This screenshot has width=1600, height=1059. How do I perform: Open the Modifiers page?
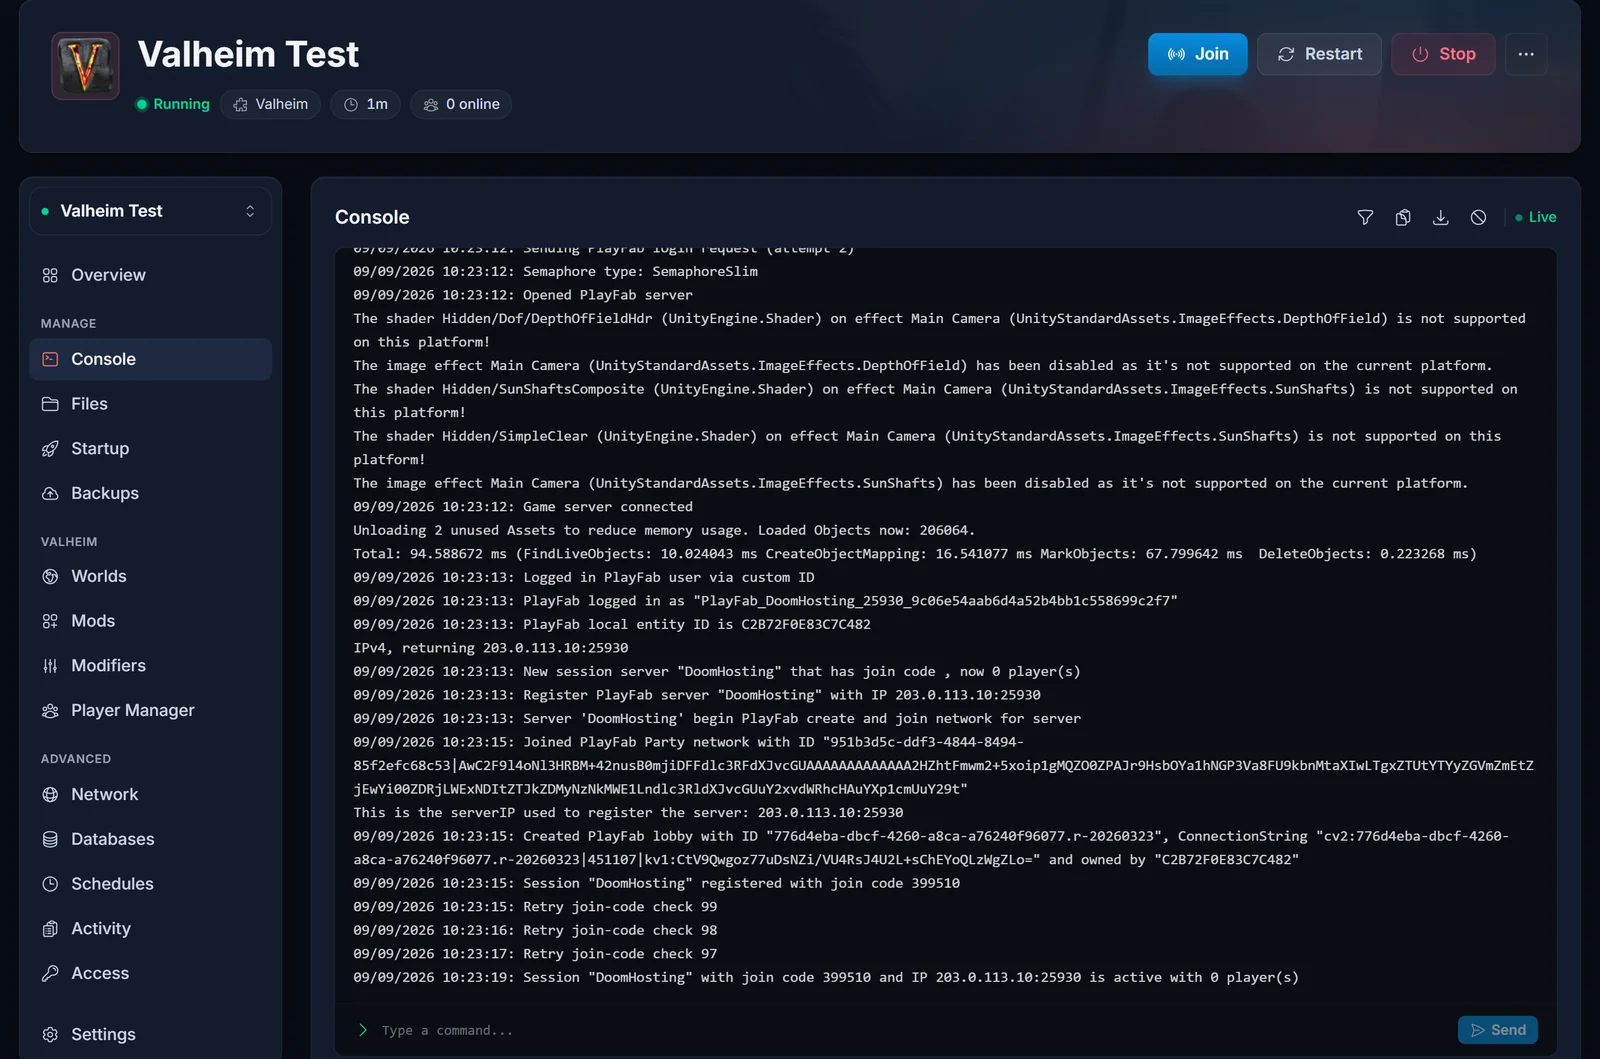150,666
